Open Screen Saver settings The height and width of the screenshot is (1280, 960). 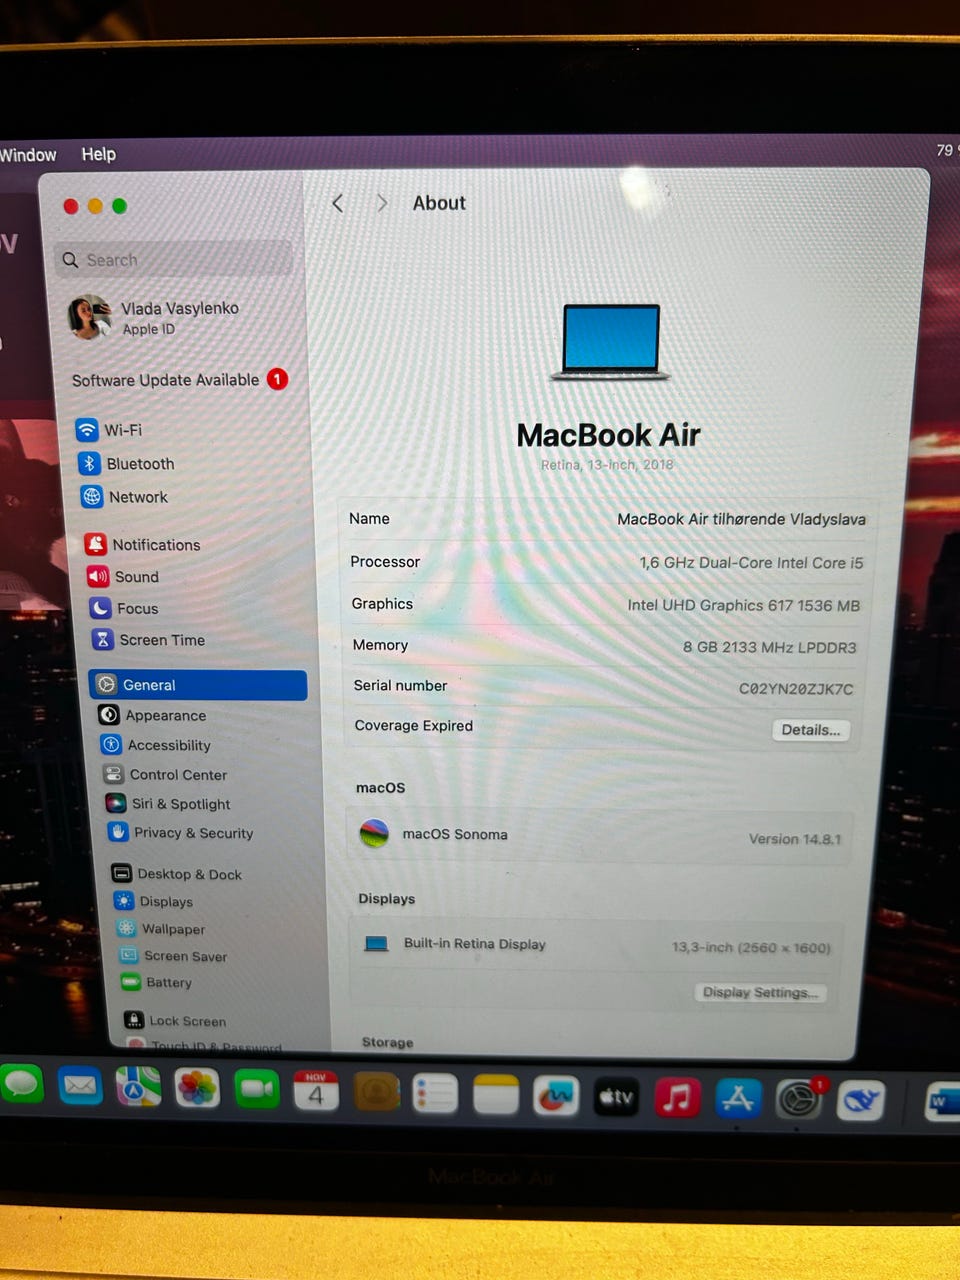[x=173, y=955]
